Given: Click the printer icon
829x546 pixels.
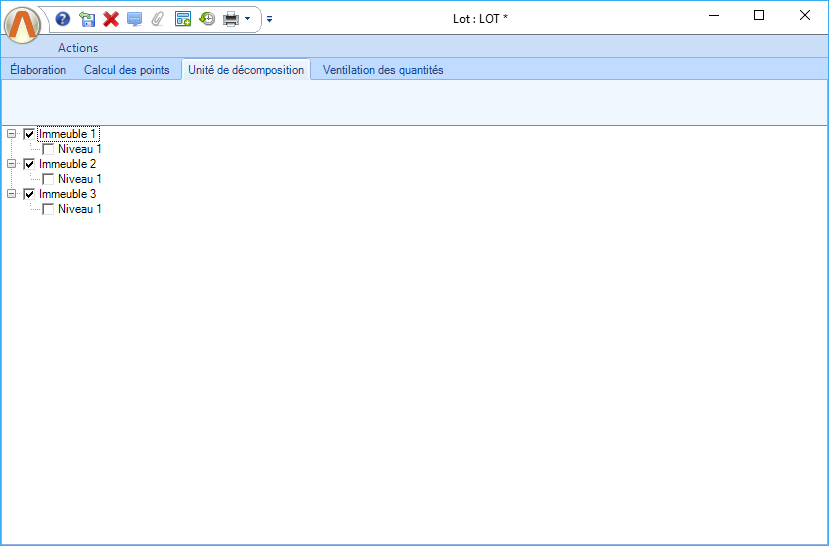Looking at the screenshot, I should pos(230,18).
